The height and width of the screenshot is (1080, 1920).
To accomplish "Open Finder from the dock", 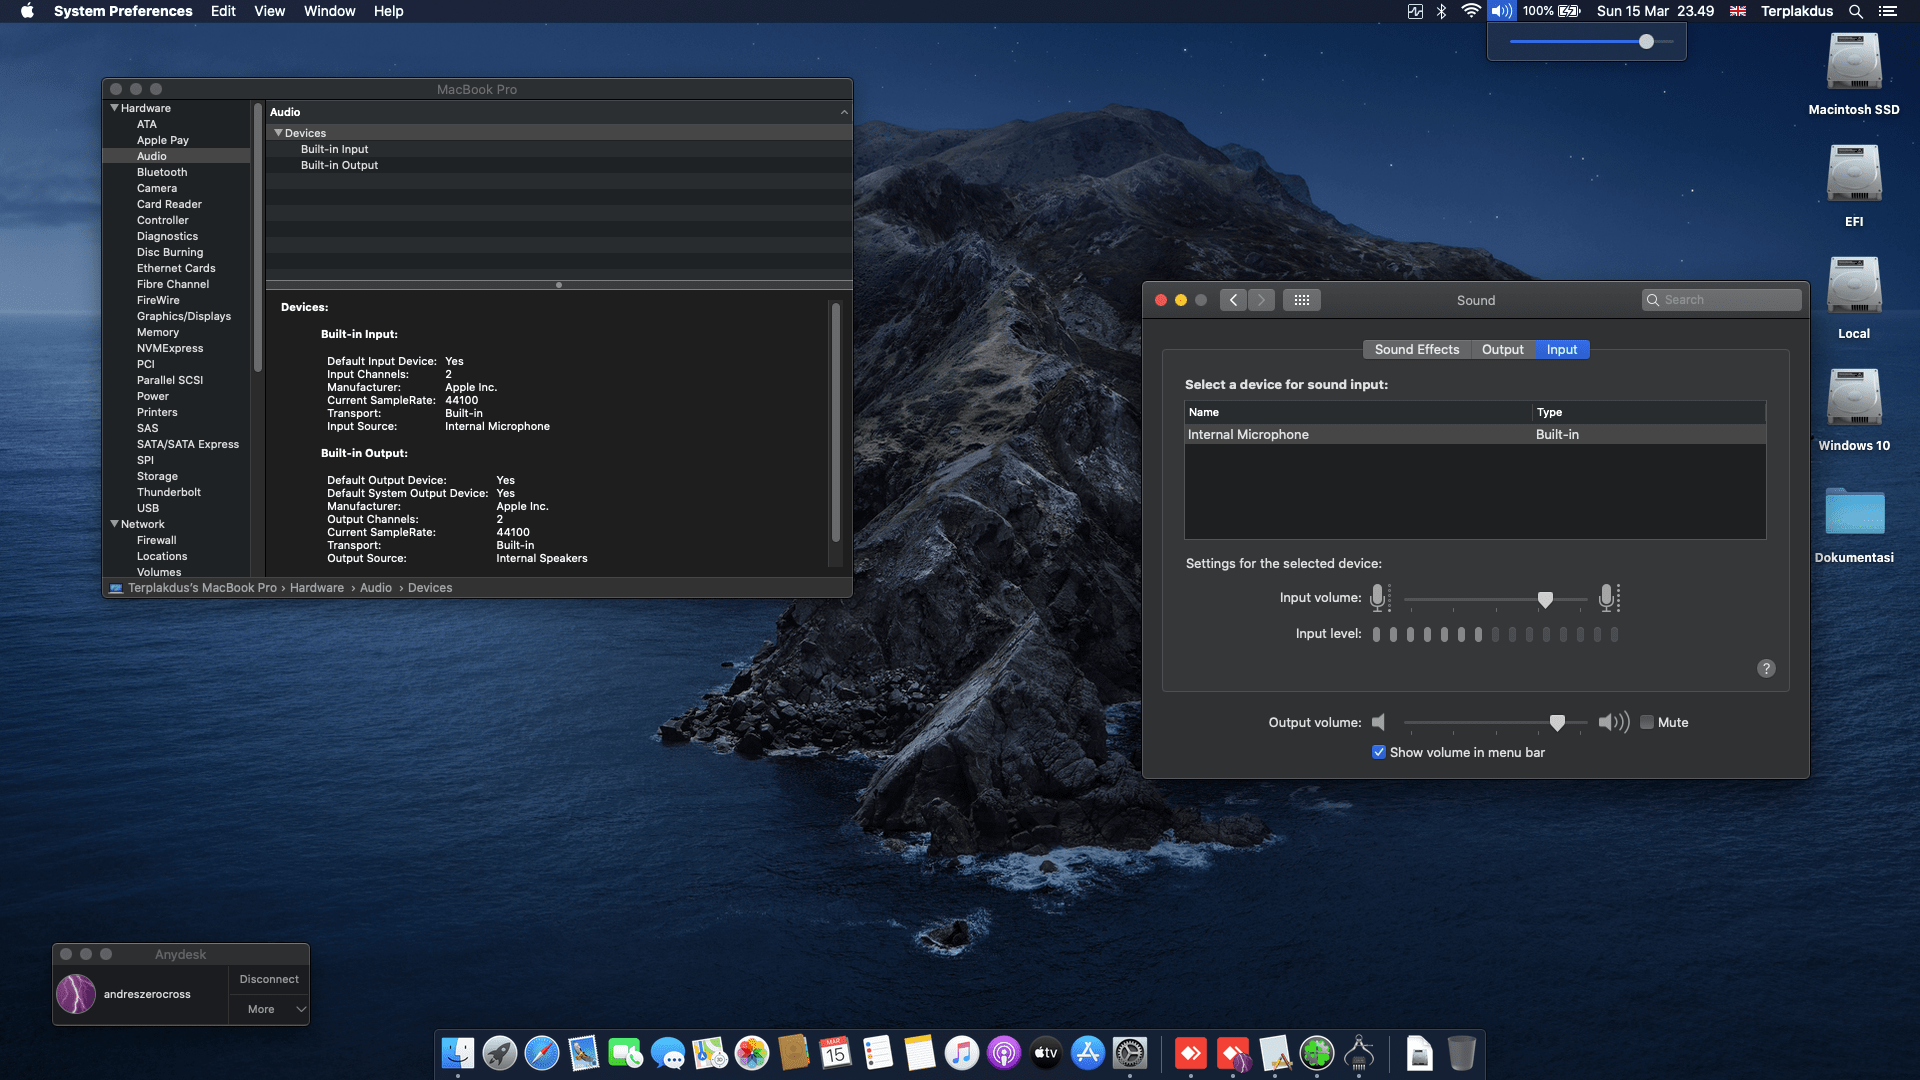I will point(458,1053).
